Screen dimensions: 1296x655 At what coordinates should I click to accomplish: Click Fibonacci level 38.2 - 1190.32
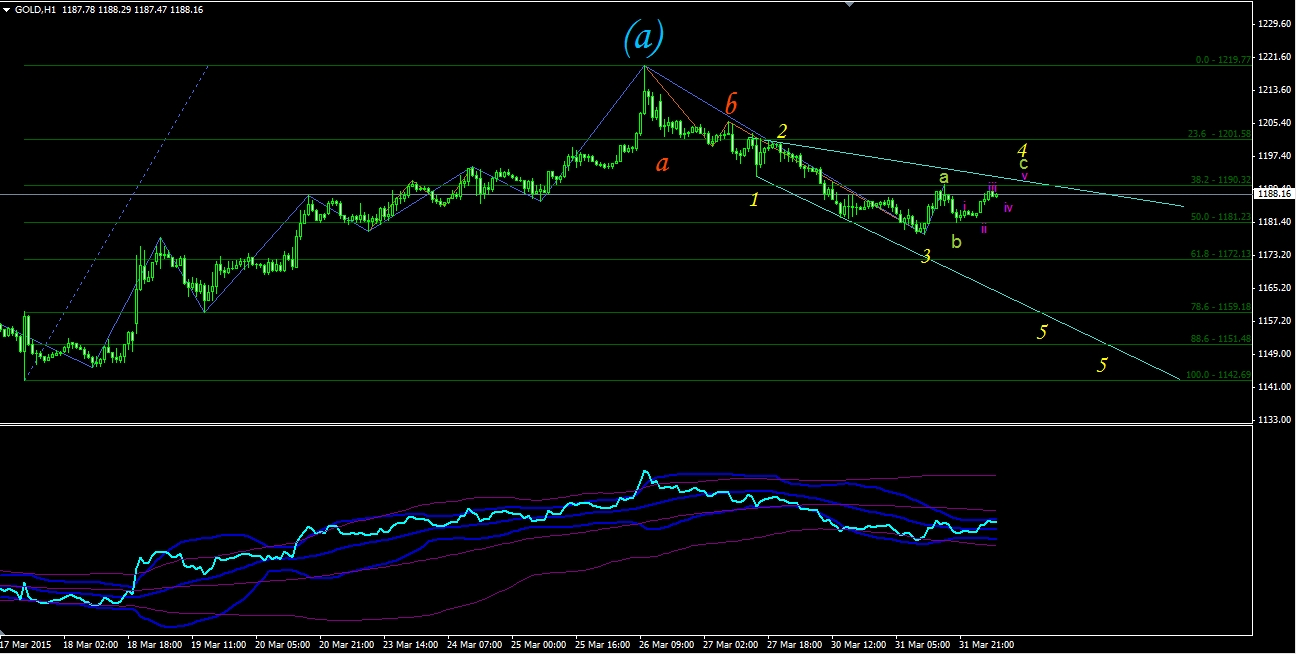tap(1220, 180)
